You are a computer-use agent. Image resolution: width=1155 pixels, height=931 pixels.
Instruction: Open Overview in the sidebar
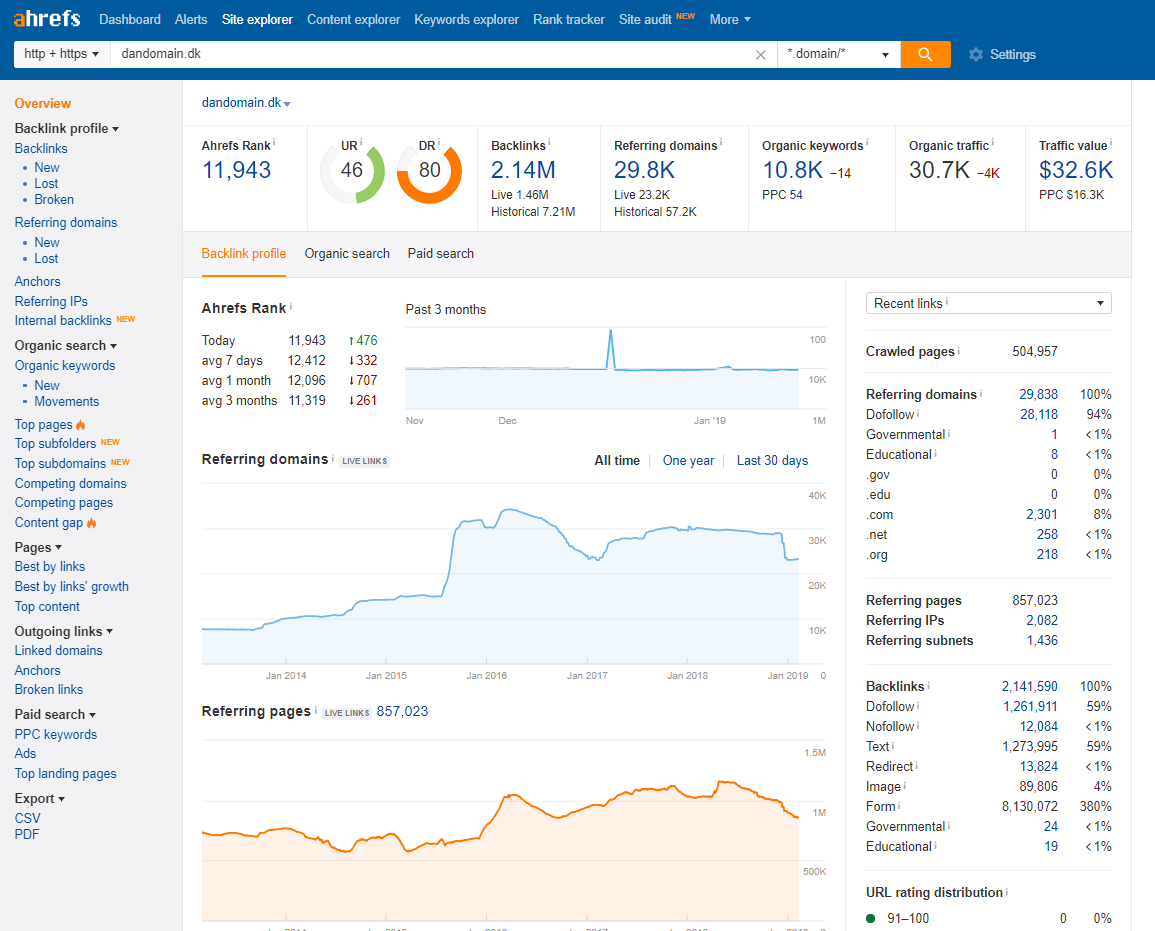click(x=43, y=104)
